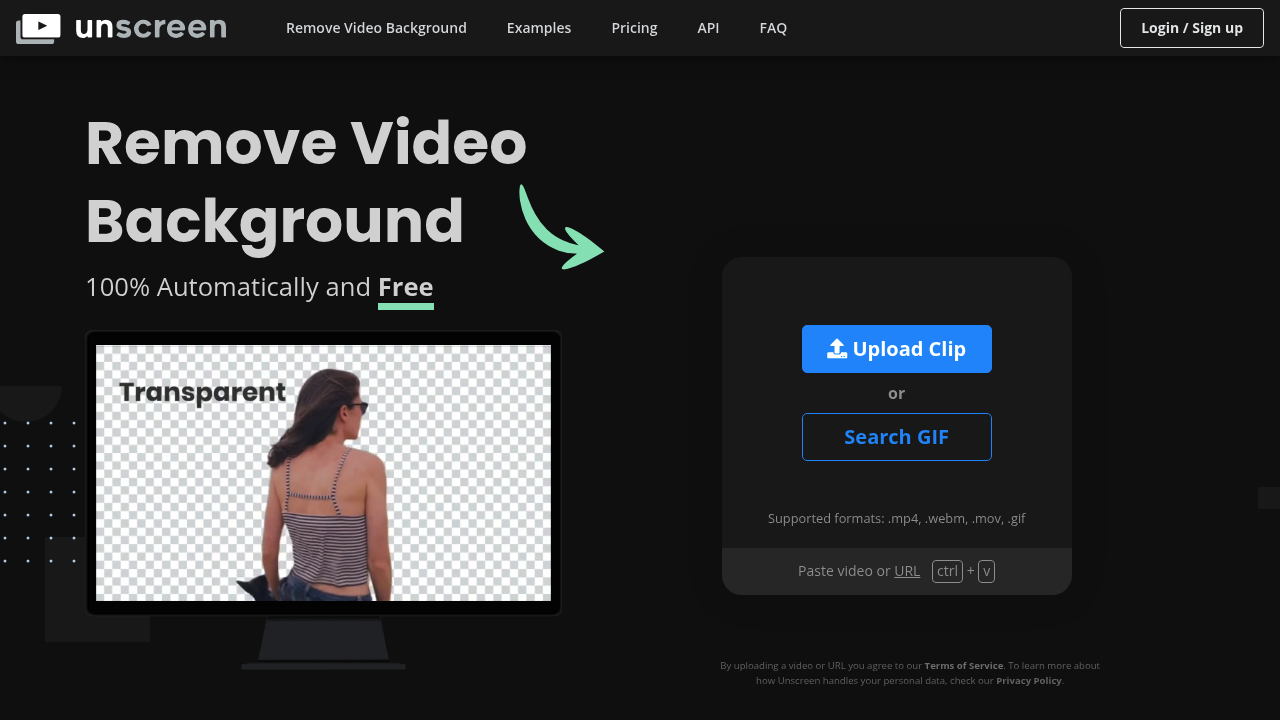Open the API documentation page
Viewport: 1280px width, 720px height.
pyautogui.click(x=708, y=27)
